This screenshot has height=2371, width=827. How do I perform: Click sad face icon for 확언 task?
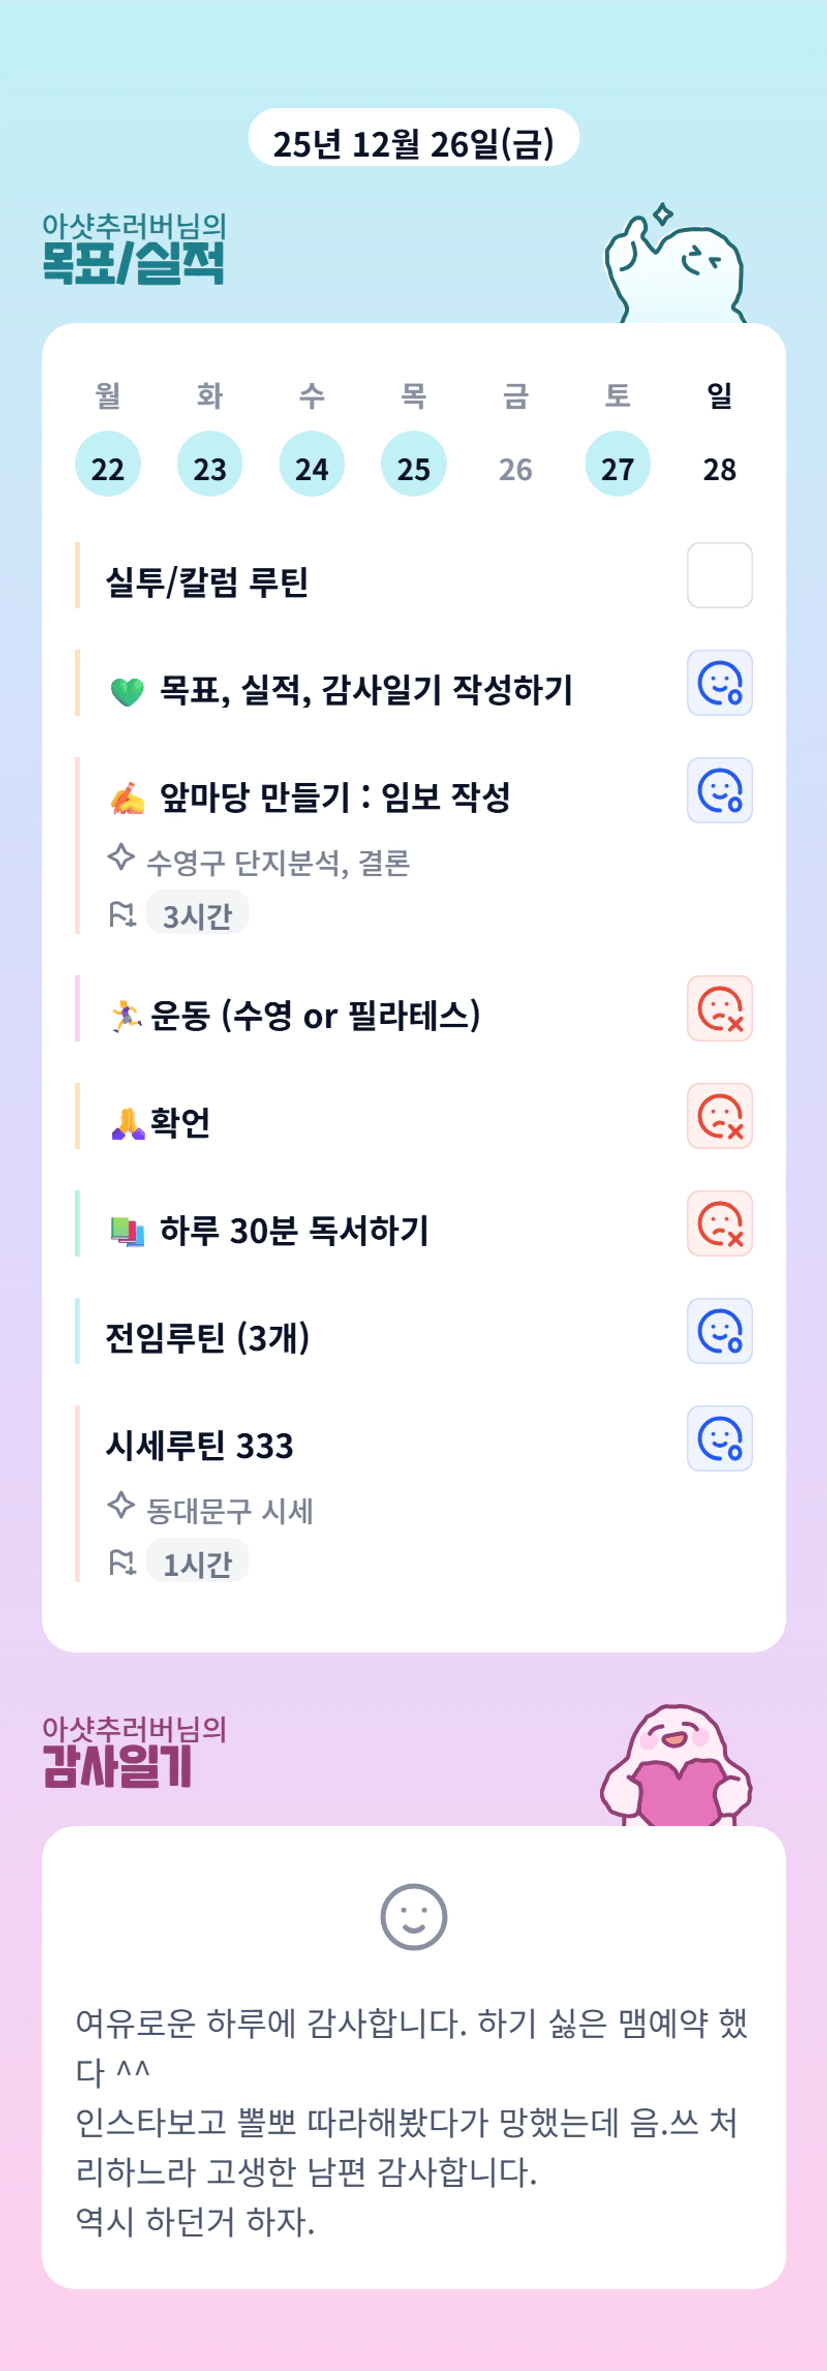719,1116
